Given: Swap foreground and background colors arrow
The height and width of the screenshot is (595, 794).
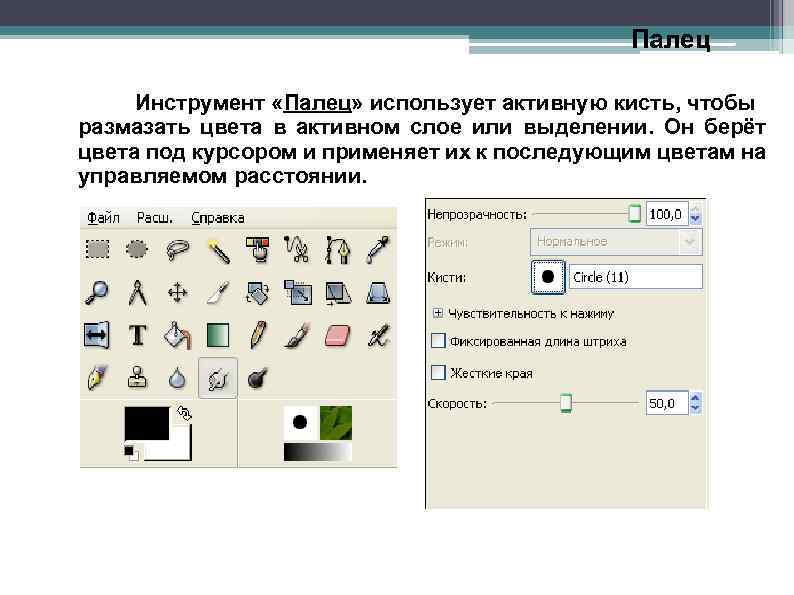Looking at the screenshot, I should tap(184, 414).
